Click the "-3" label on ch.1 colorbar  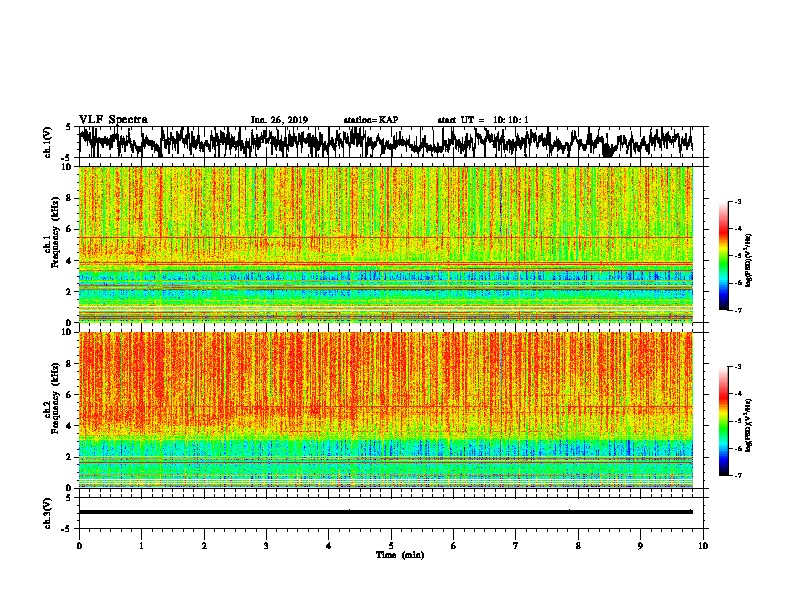point(737,202)
